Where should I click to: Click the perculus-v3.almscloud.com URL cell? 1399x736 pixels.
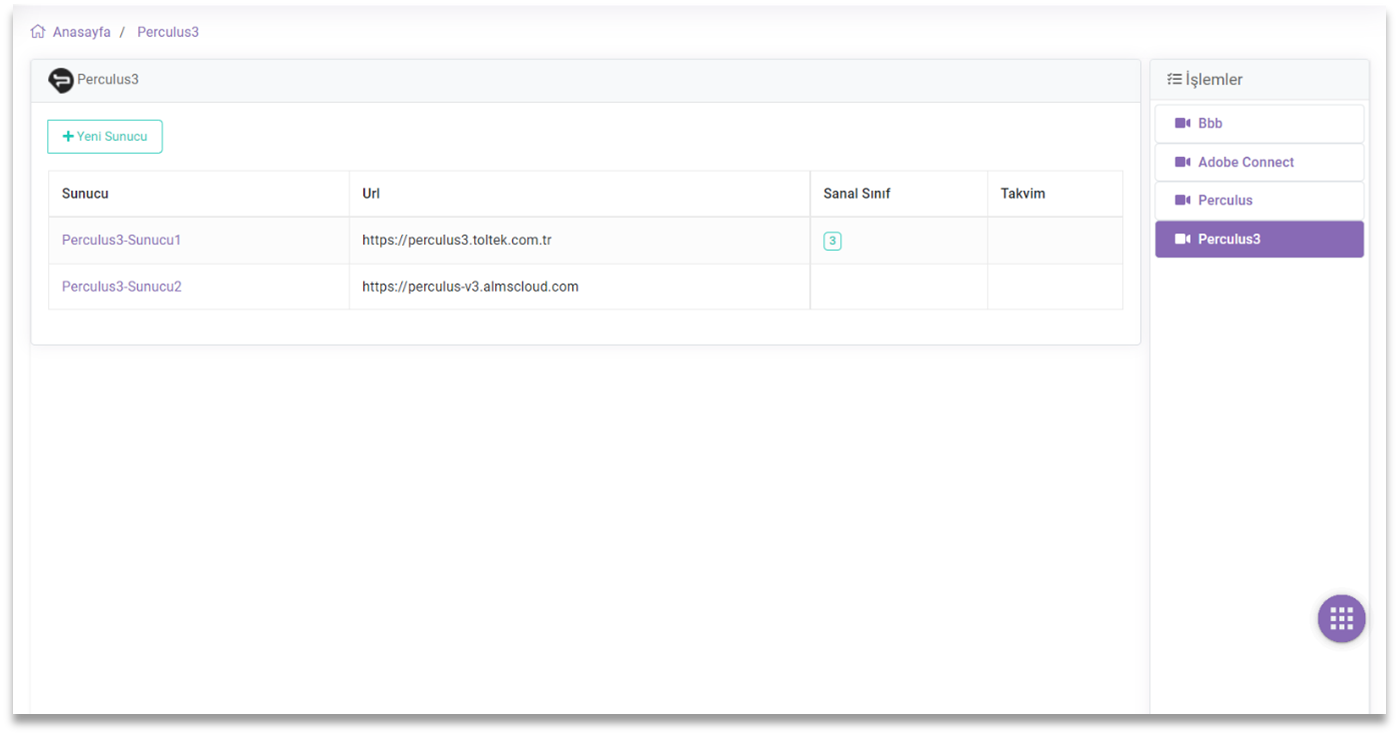coord(470,286)
